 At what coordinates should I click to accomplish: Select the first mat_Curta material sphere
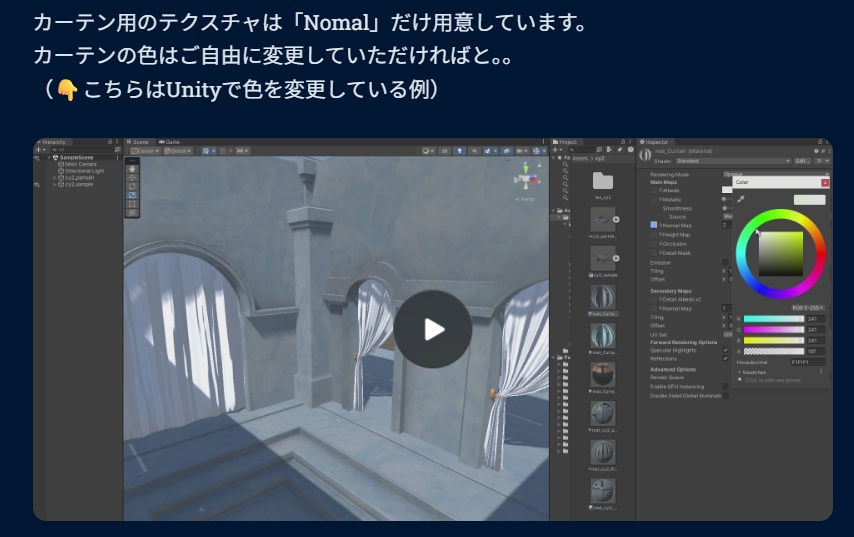[603, 297]
